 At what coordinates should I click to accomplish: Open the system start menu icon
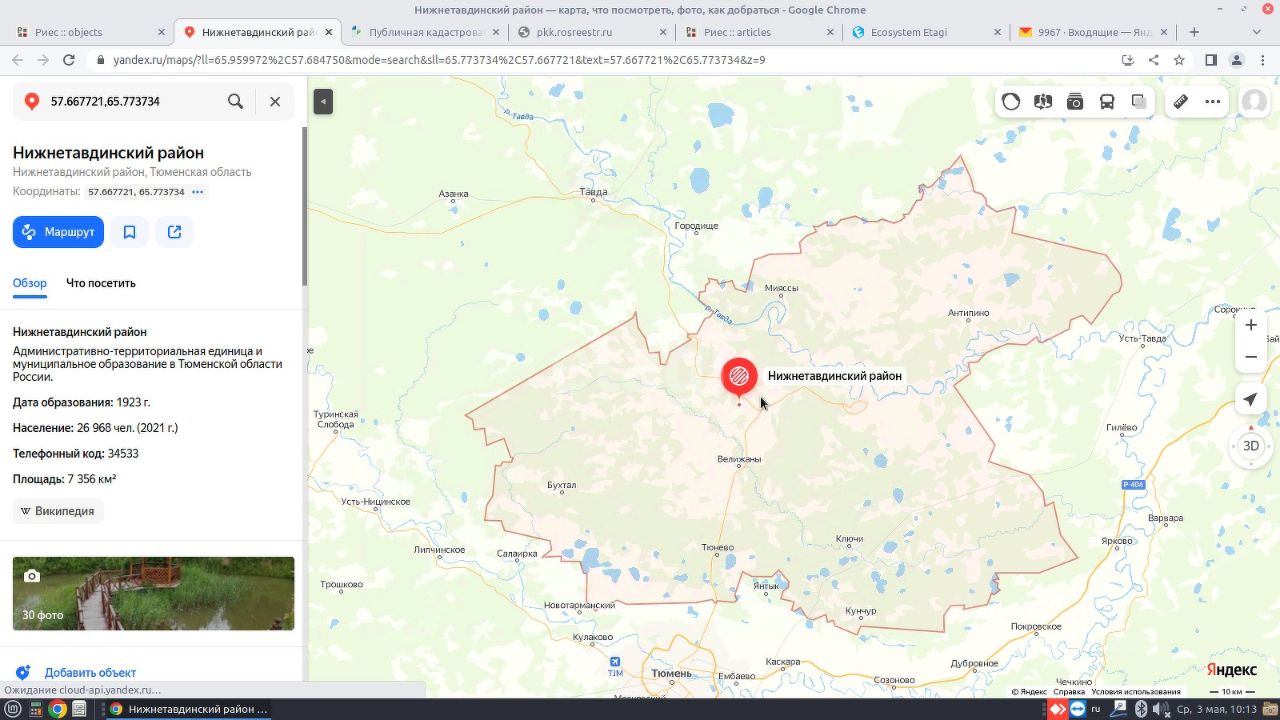click(x=13, y=709)
